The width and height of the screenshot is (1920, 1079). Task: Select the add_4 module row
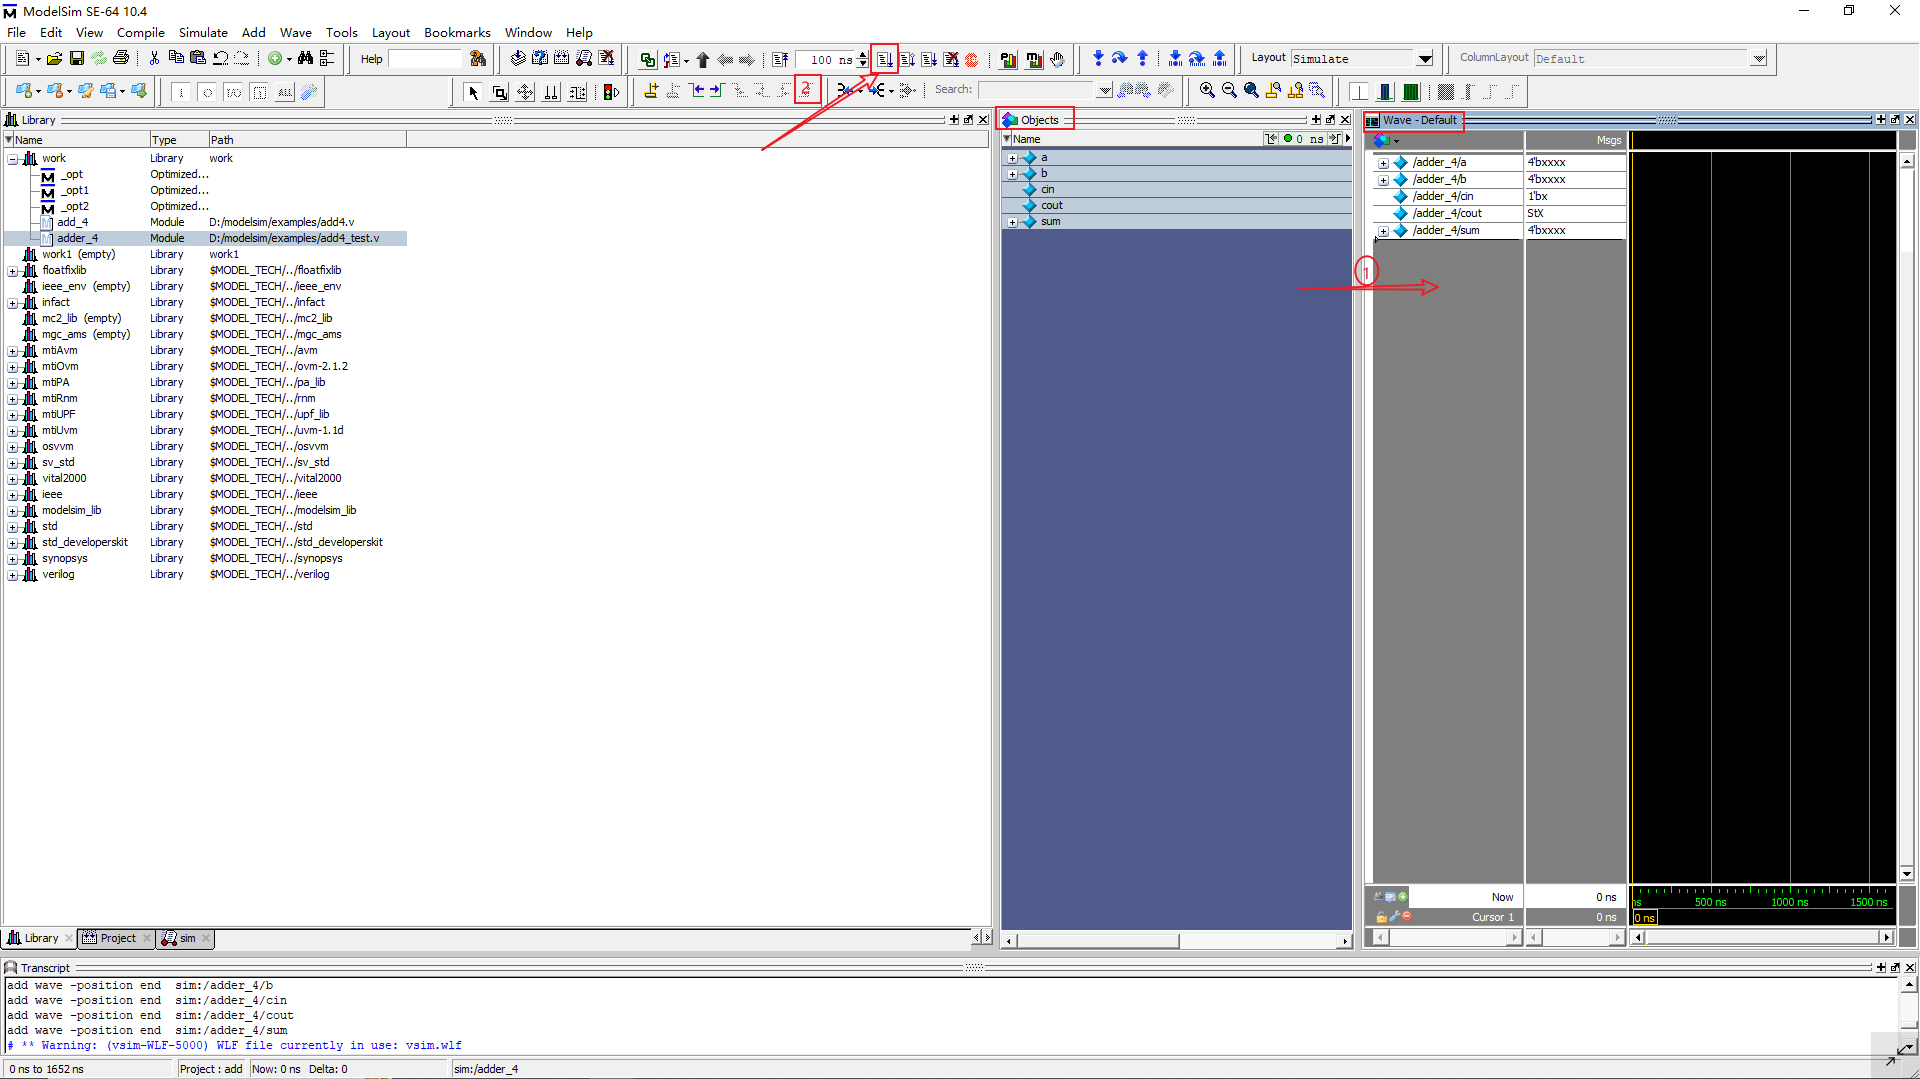pyautogui.click(x=205, y=222)
